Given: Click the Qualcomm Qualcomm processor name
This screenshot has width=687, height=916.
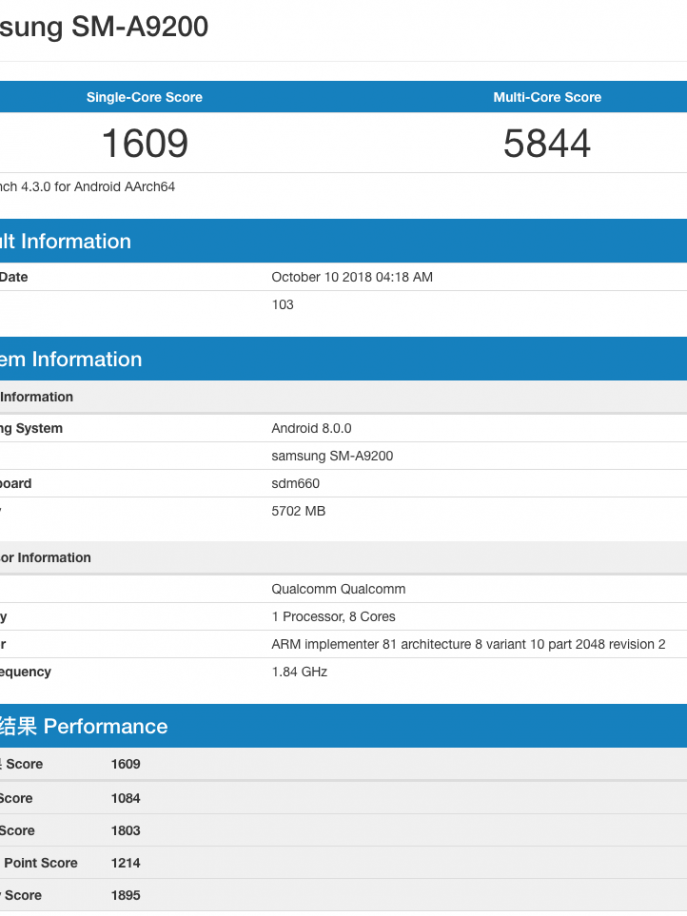Looking at the screenshot, I should [x=338, y=589].
